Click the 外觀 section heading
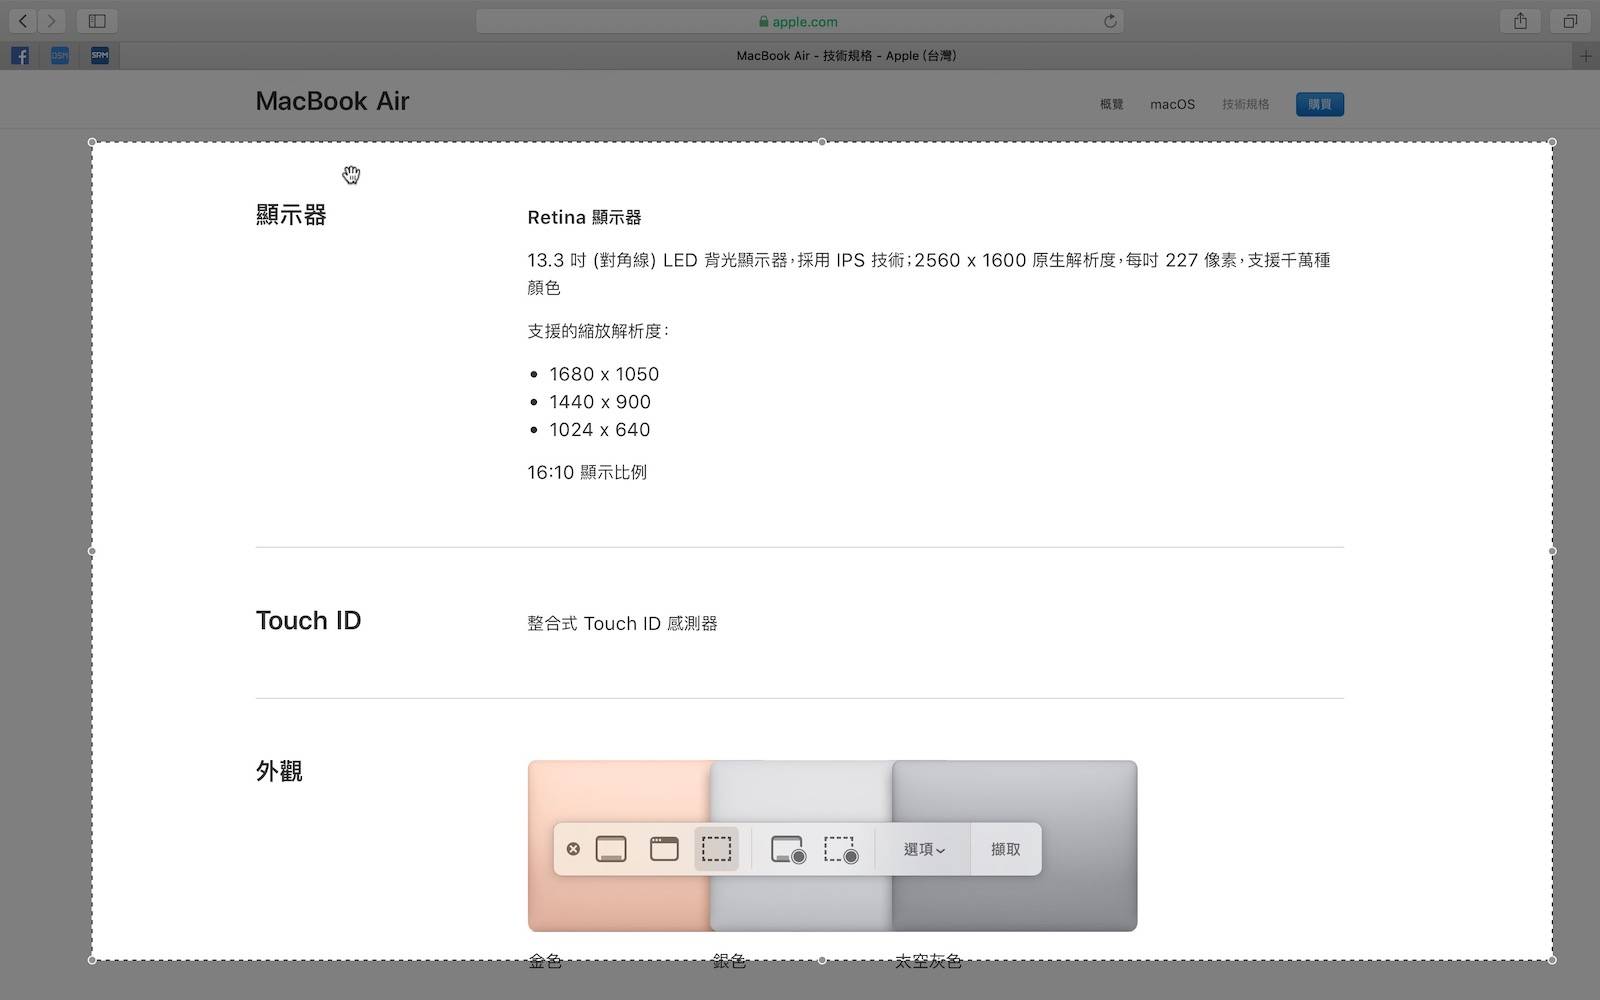Screen dimensions: 1600x1000 click(279, 771)
